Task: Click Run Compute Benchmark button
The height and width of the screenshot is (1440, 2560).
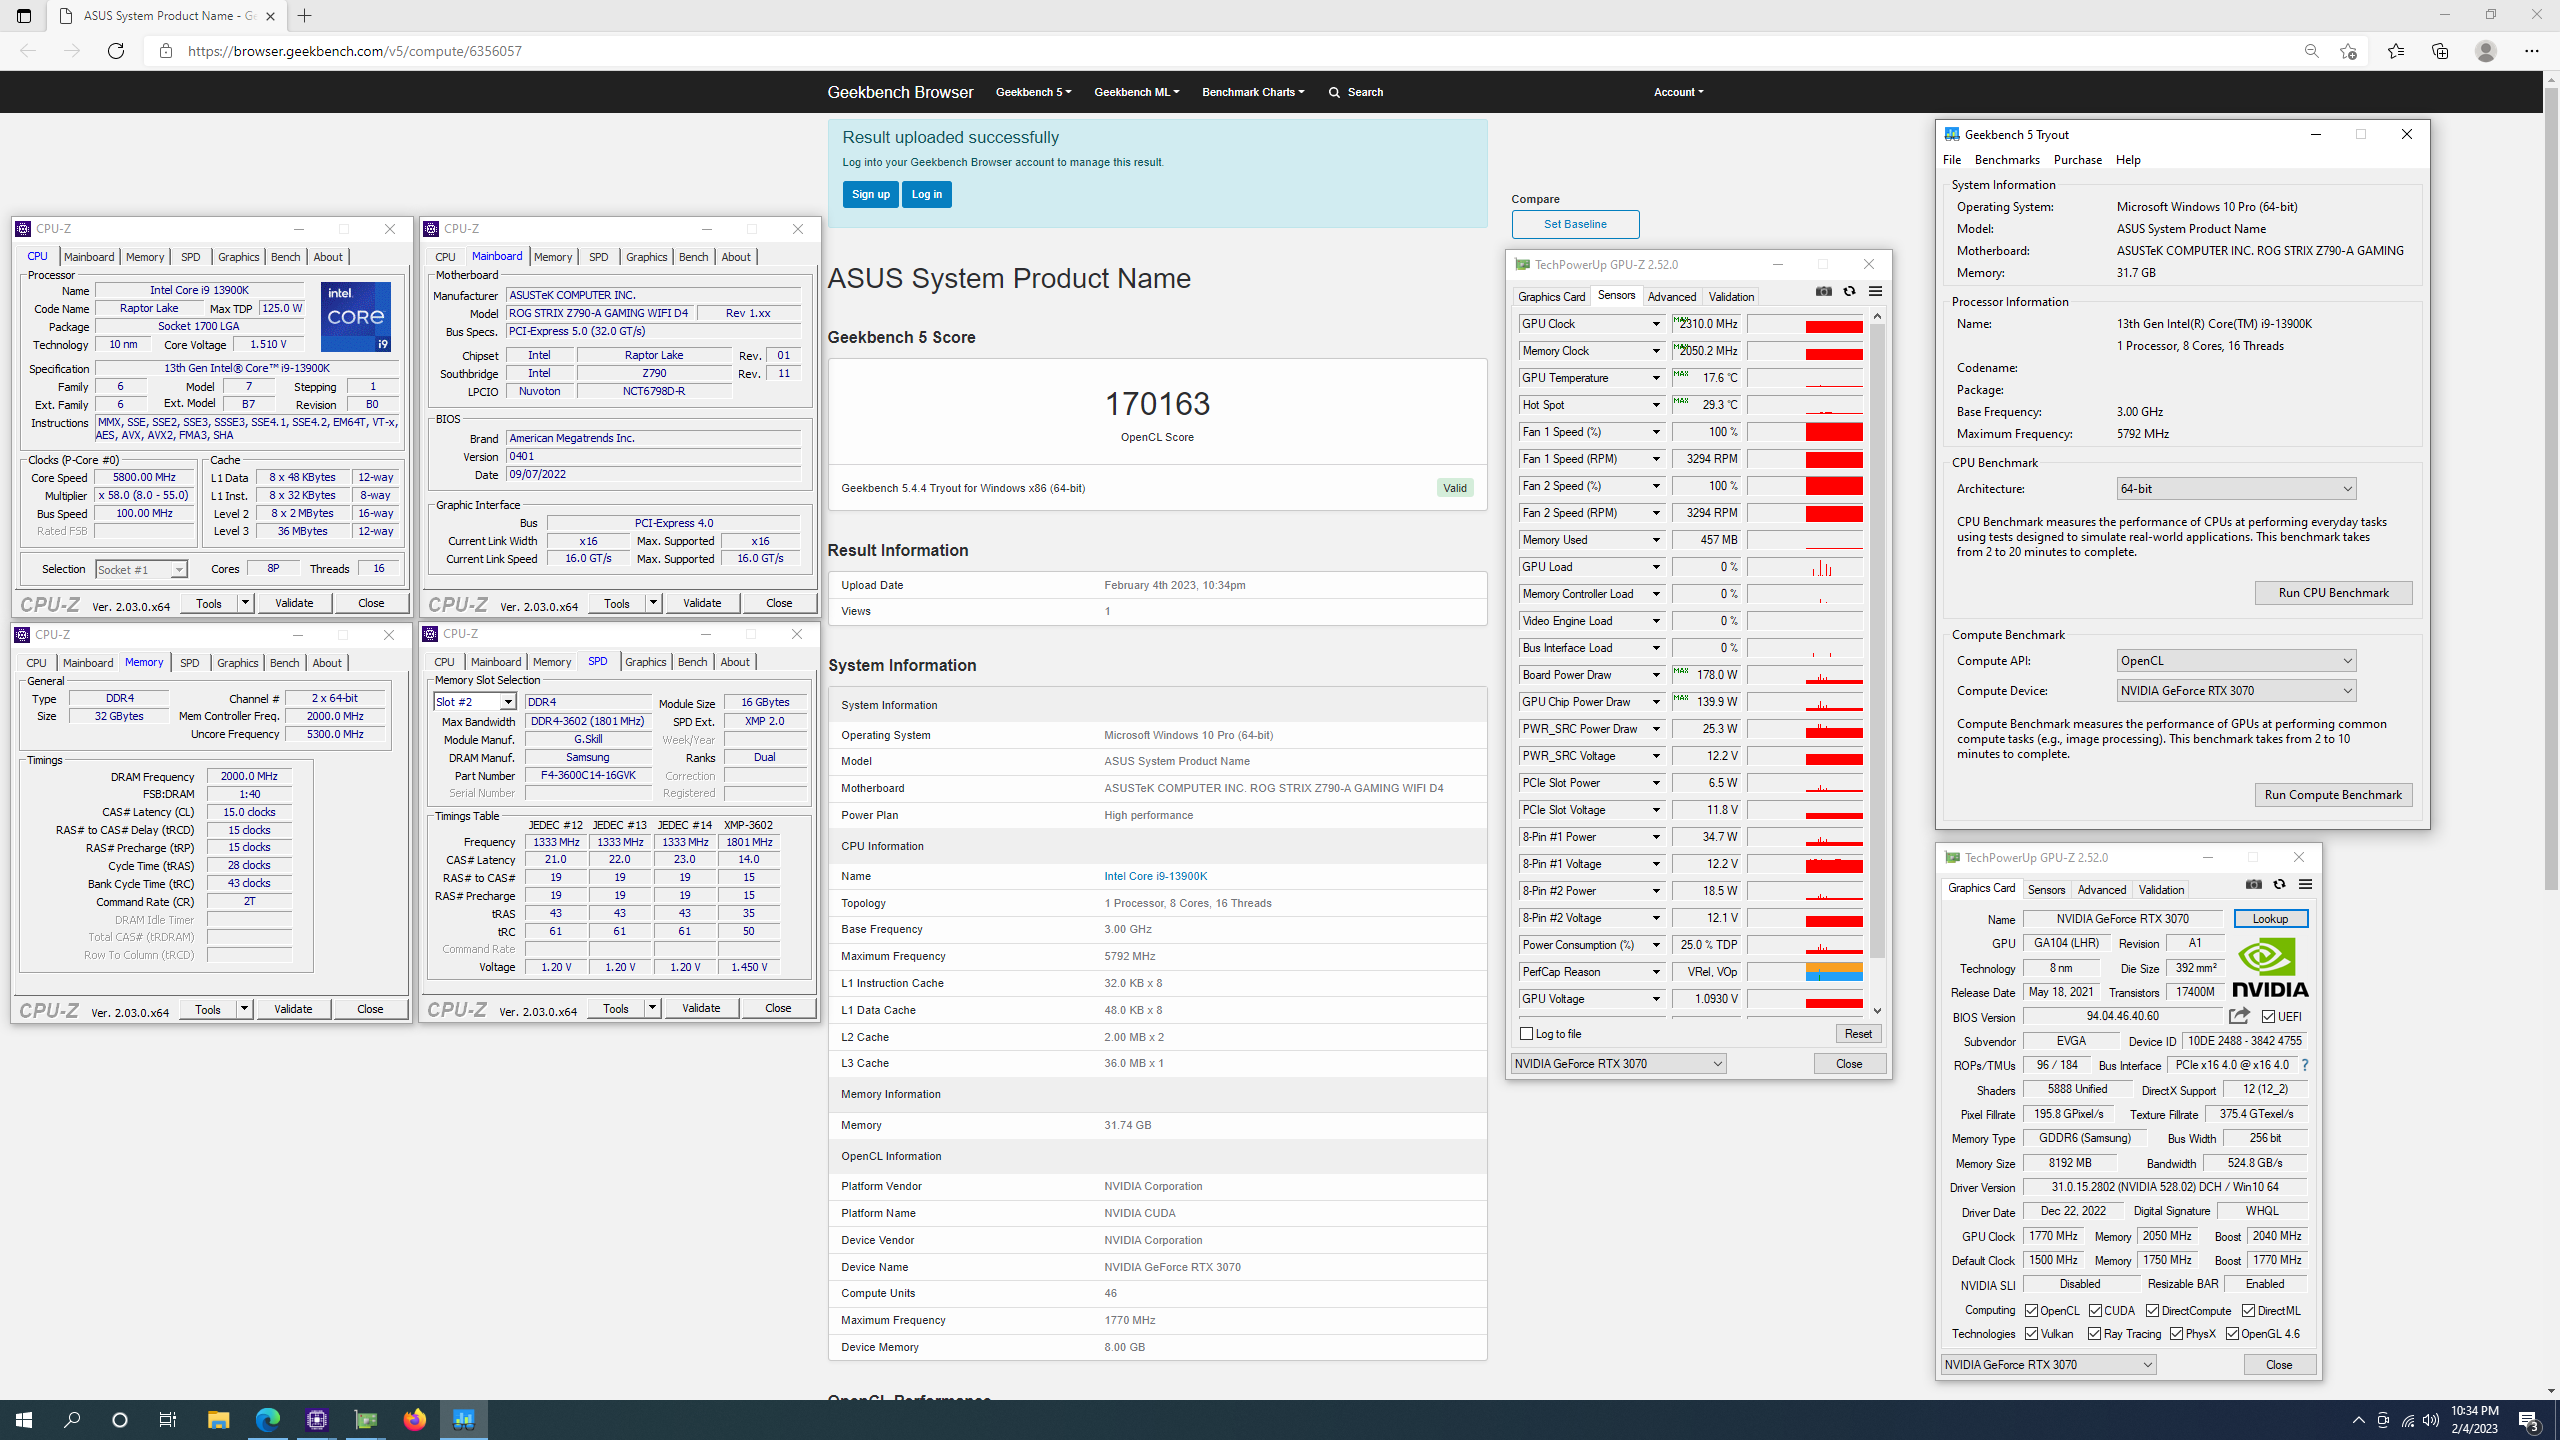Action: (x=2333, y=795)
